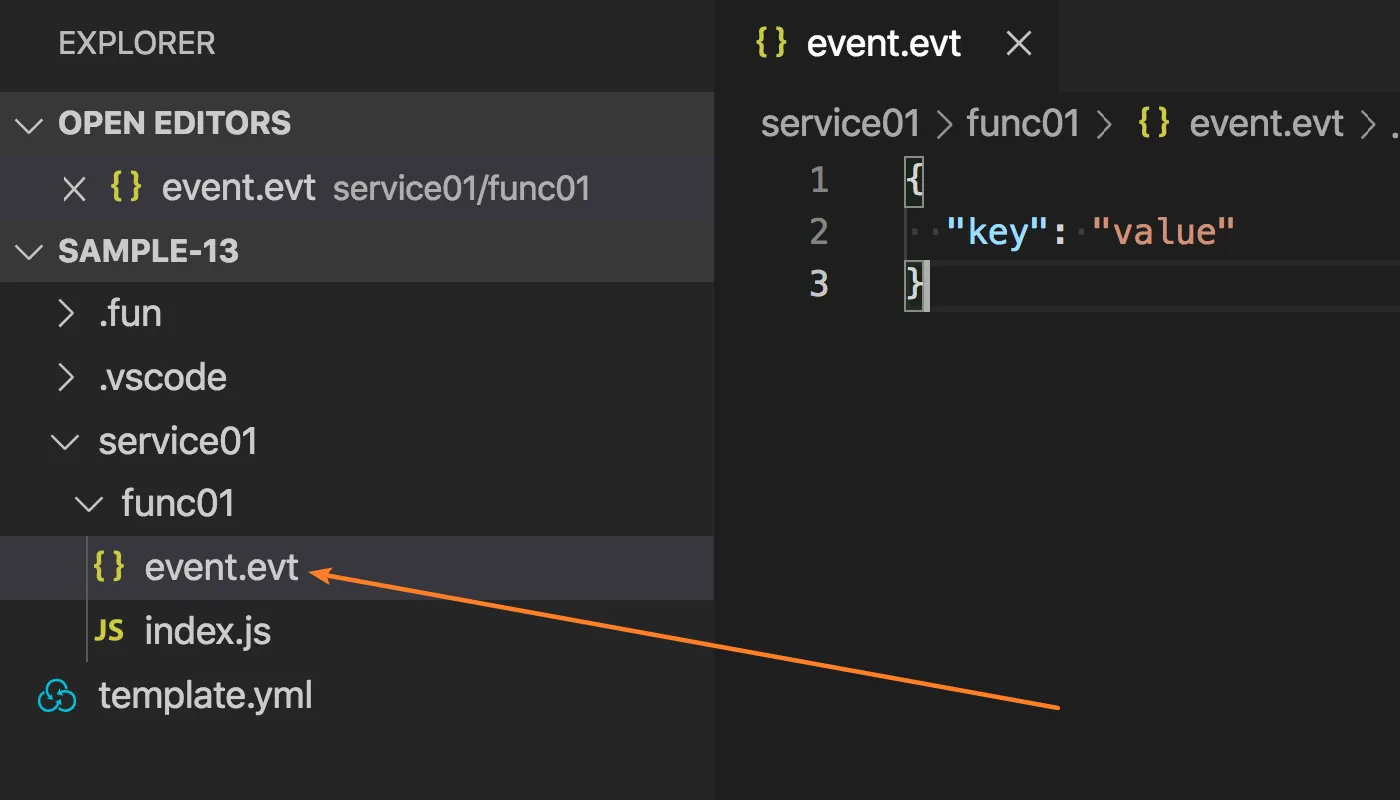The image size is (1400, 800).
Task: Click service01 in the breadcrumb
Action: pyautogui.click(x=840, y=124)
